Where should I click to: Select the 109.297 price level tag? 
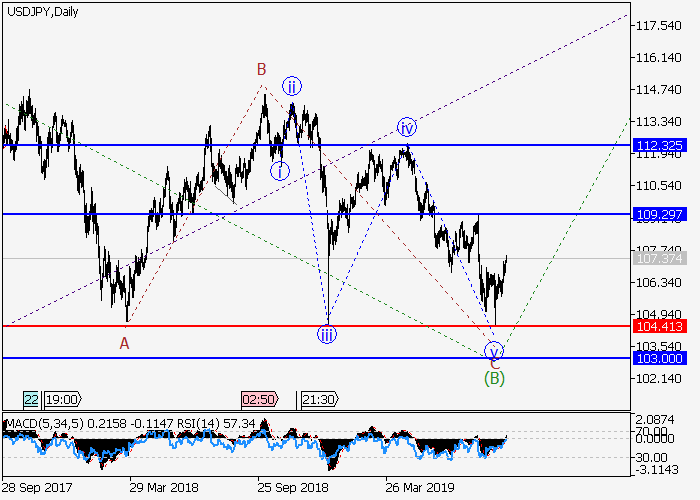[657, 214]
